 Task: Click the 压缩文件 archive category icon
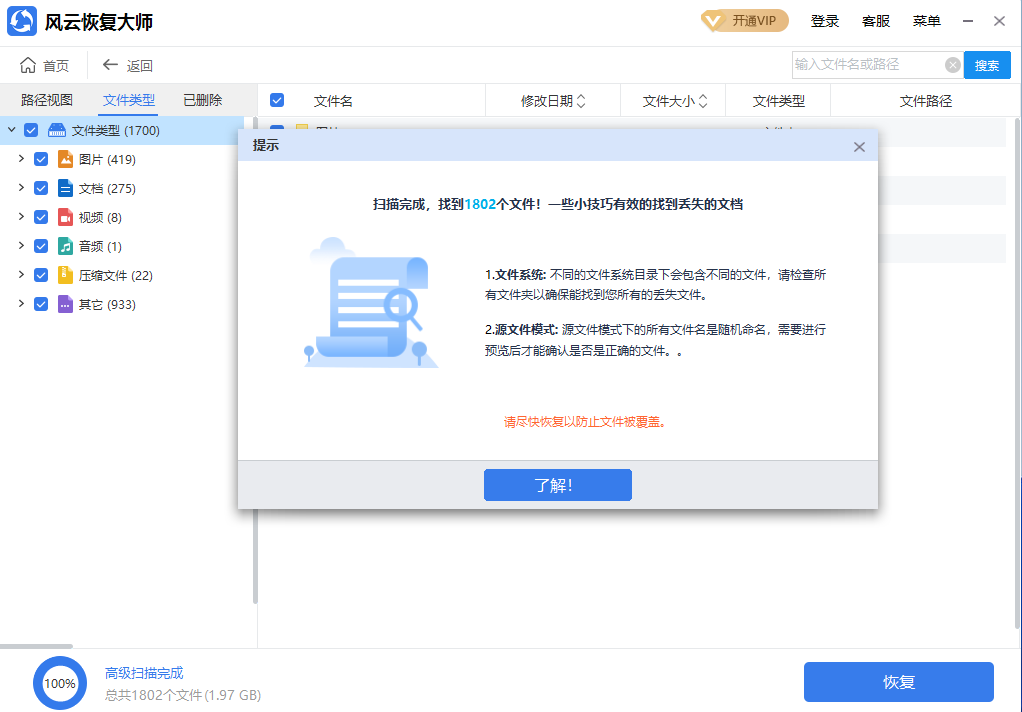coord(65,275)
